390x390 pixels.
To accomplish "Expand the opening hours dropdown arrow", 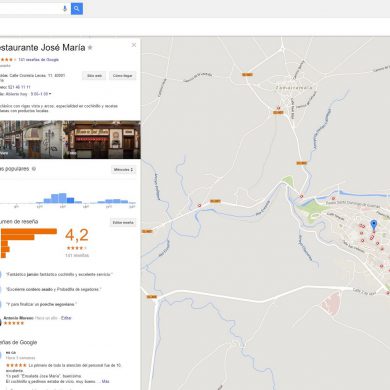I will (50, 94).
